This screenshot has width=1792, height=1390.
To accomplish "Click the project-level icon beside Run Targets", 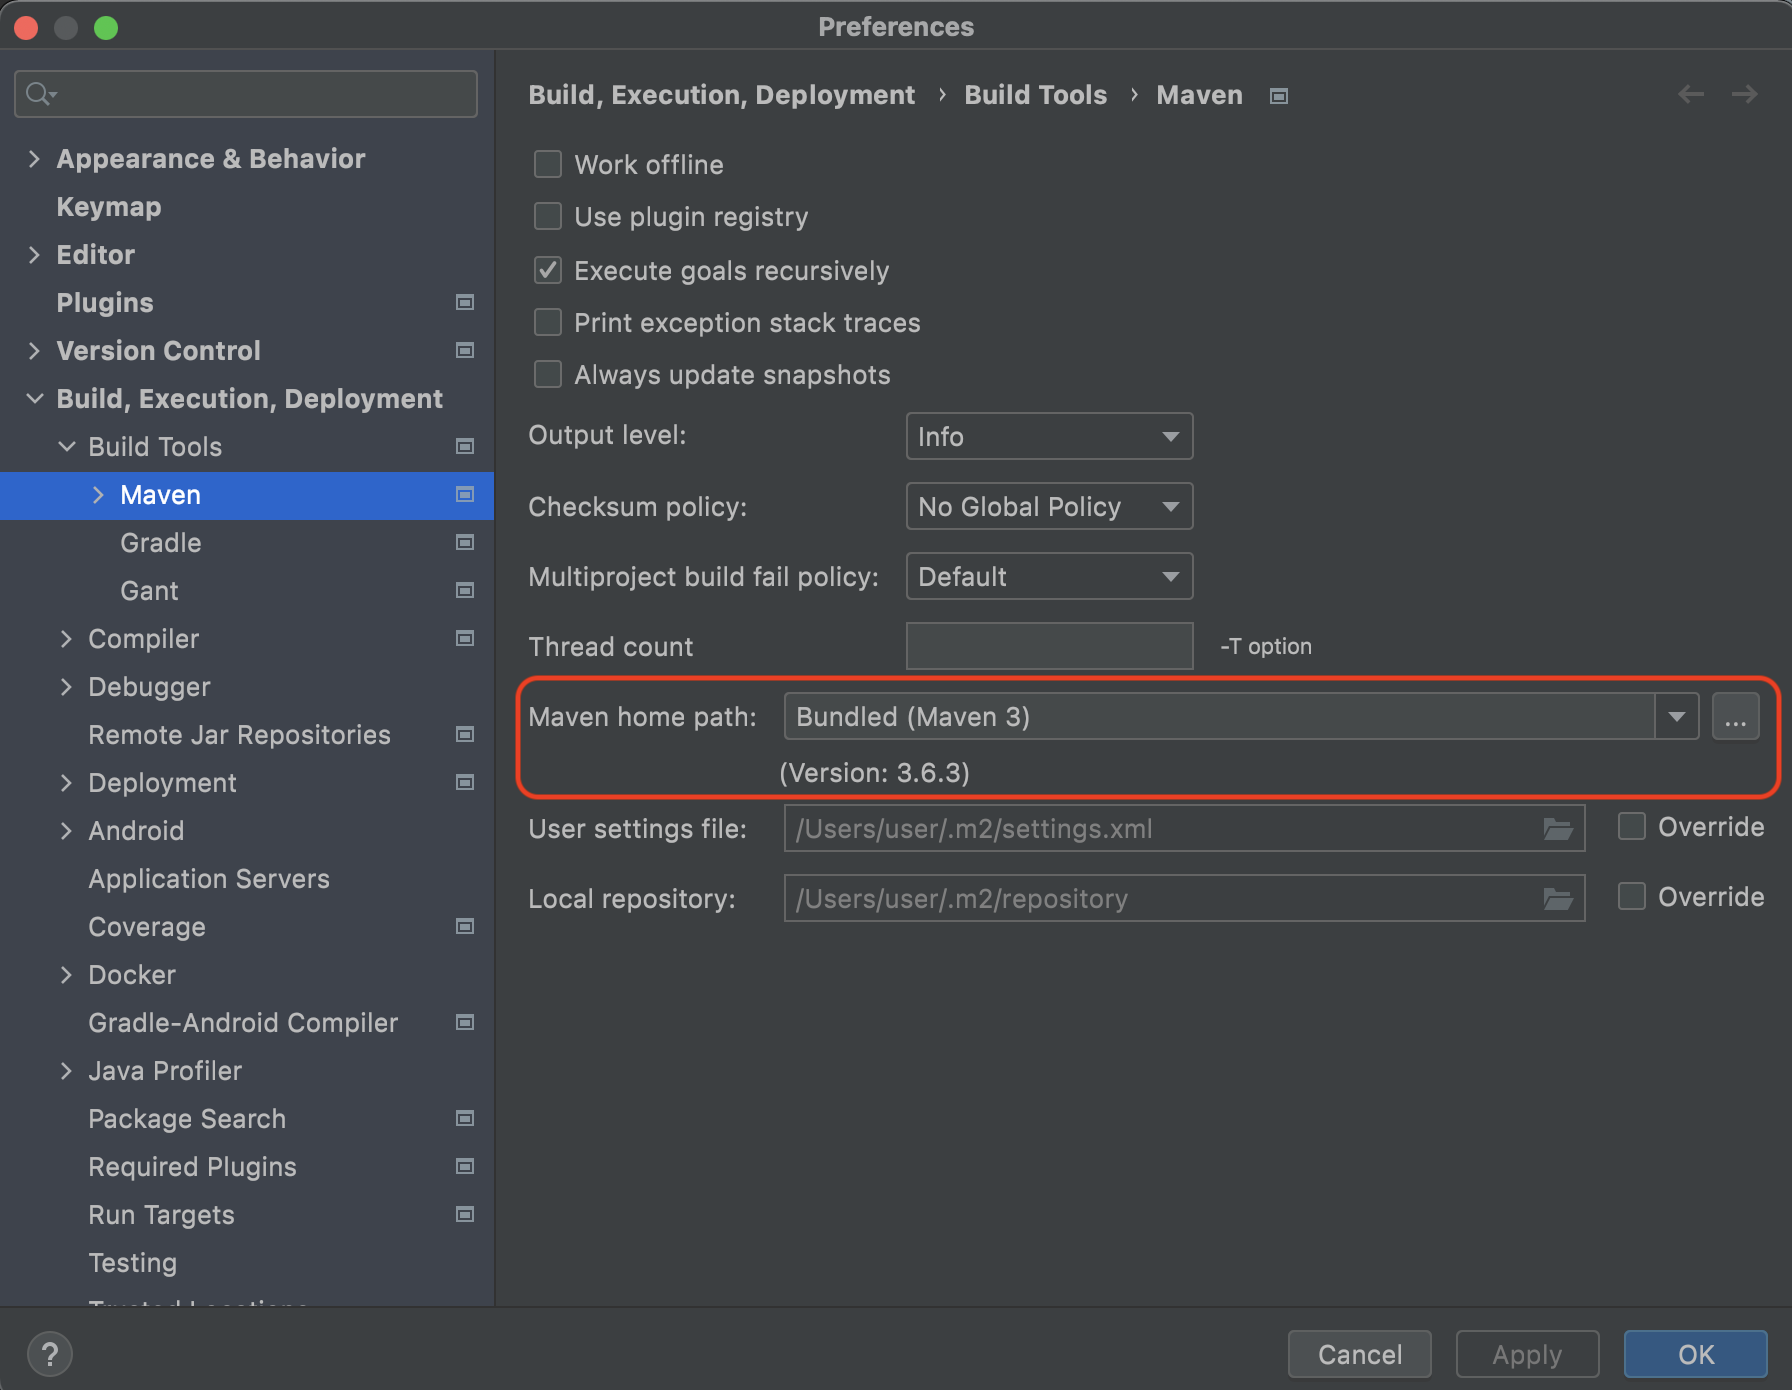I will coord(465,1214).
